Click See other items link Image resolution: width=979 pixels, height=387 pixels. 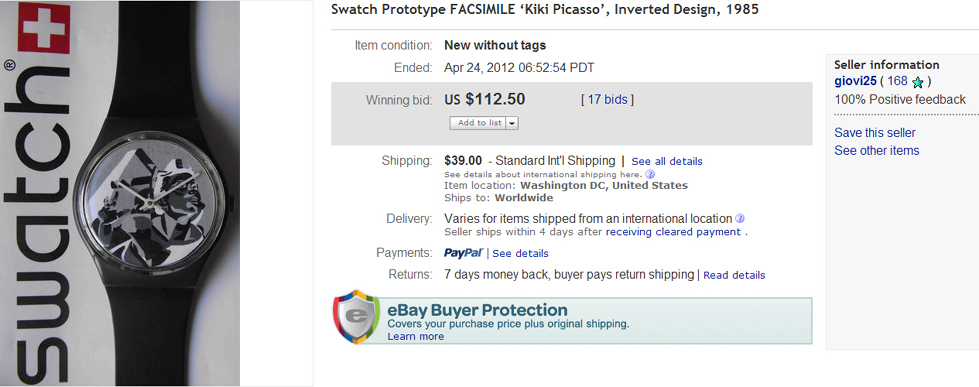coord(877,150)
